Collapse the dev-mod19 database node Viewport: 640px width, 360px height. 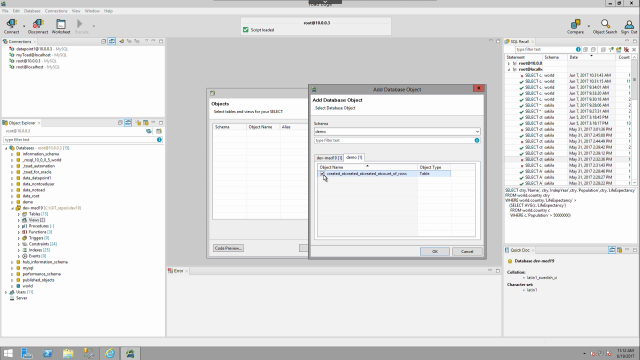coord(12,208)
